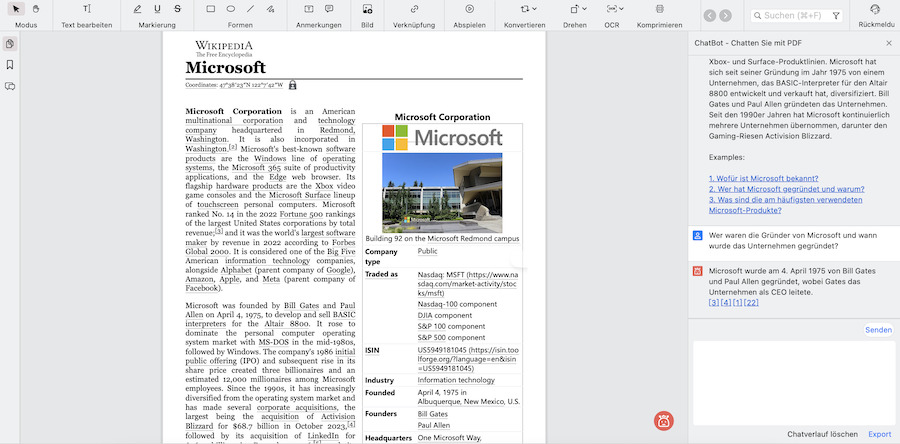Close the ChatBot panel
The width and height of the screenshot is (900, 444).
click(889, 43)
